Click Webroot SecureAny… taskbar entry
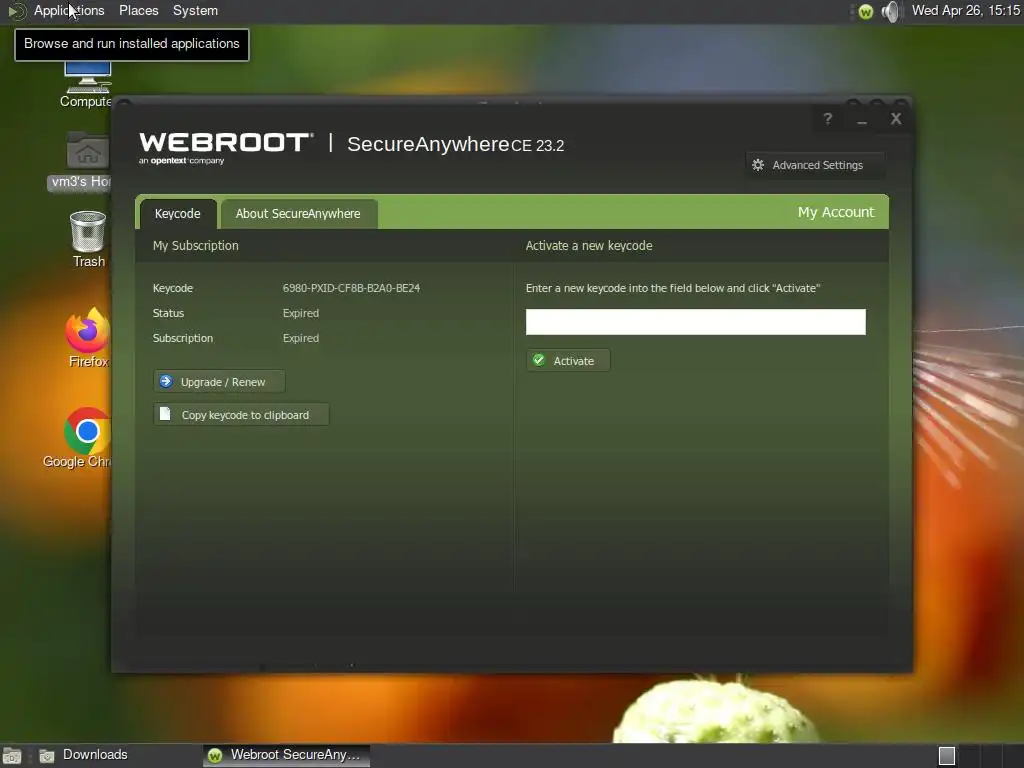1024x768 pixels. (x=286, y=755)
